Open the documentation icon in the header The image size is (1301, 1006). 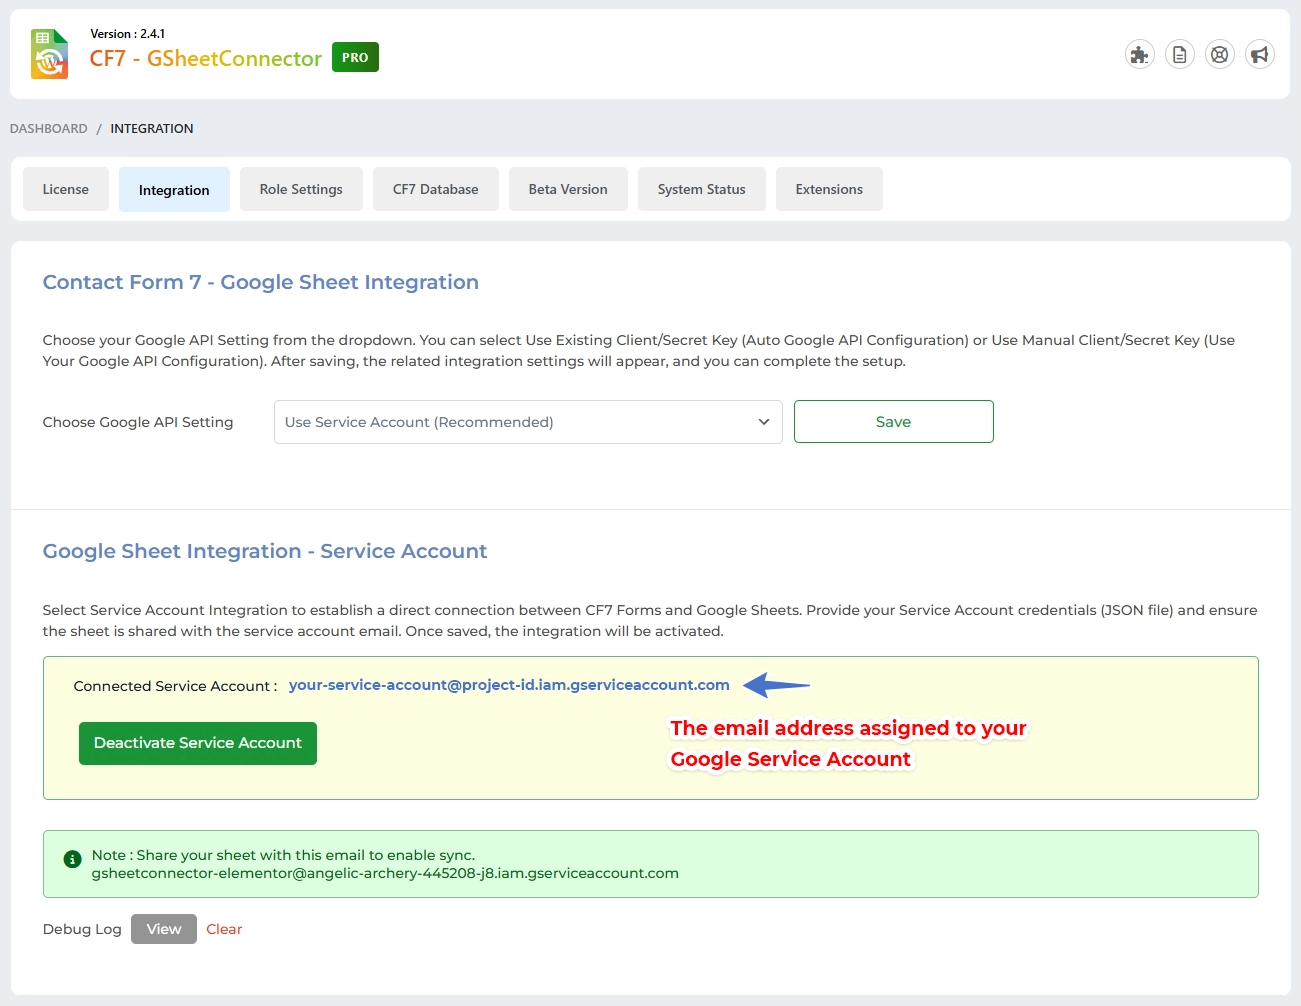[x=1179, y=54]
